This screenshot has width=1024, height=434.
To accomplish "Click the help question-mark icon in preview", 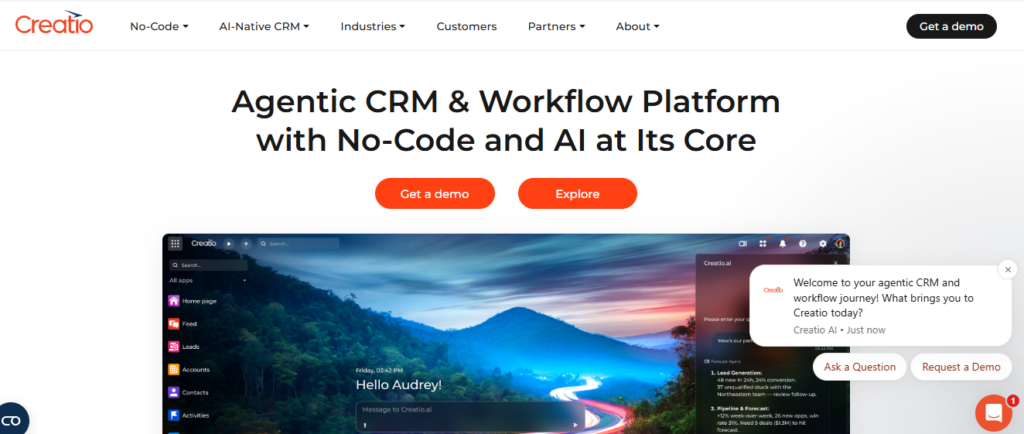I will (803, 243).
